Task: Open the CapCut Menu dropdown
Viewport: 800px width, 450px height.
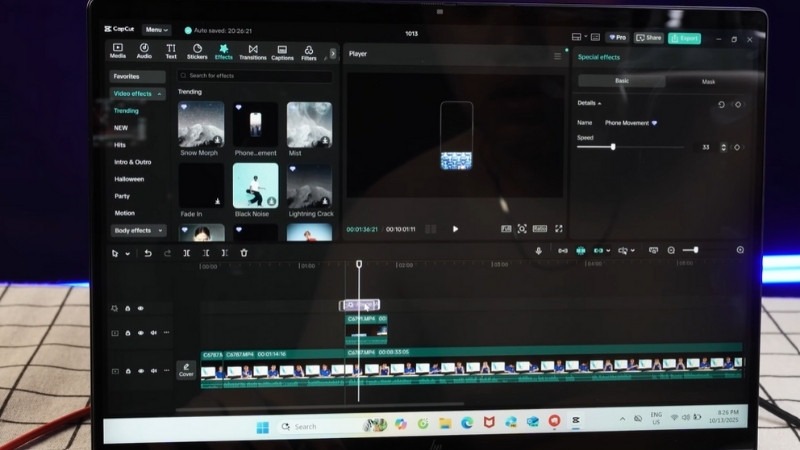Action: point(156,30)
